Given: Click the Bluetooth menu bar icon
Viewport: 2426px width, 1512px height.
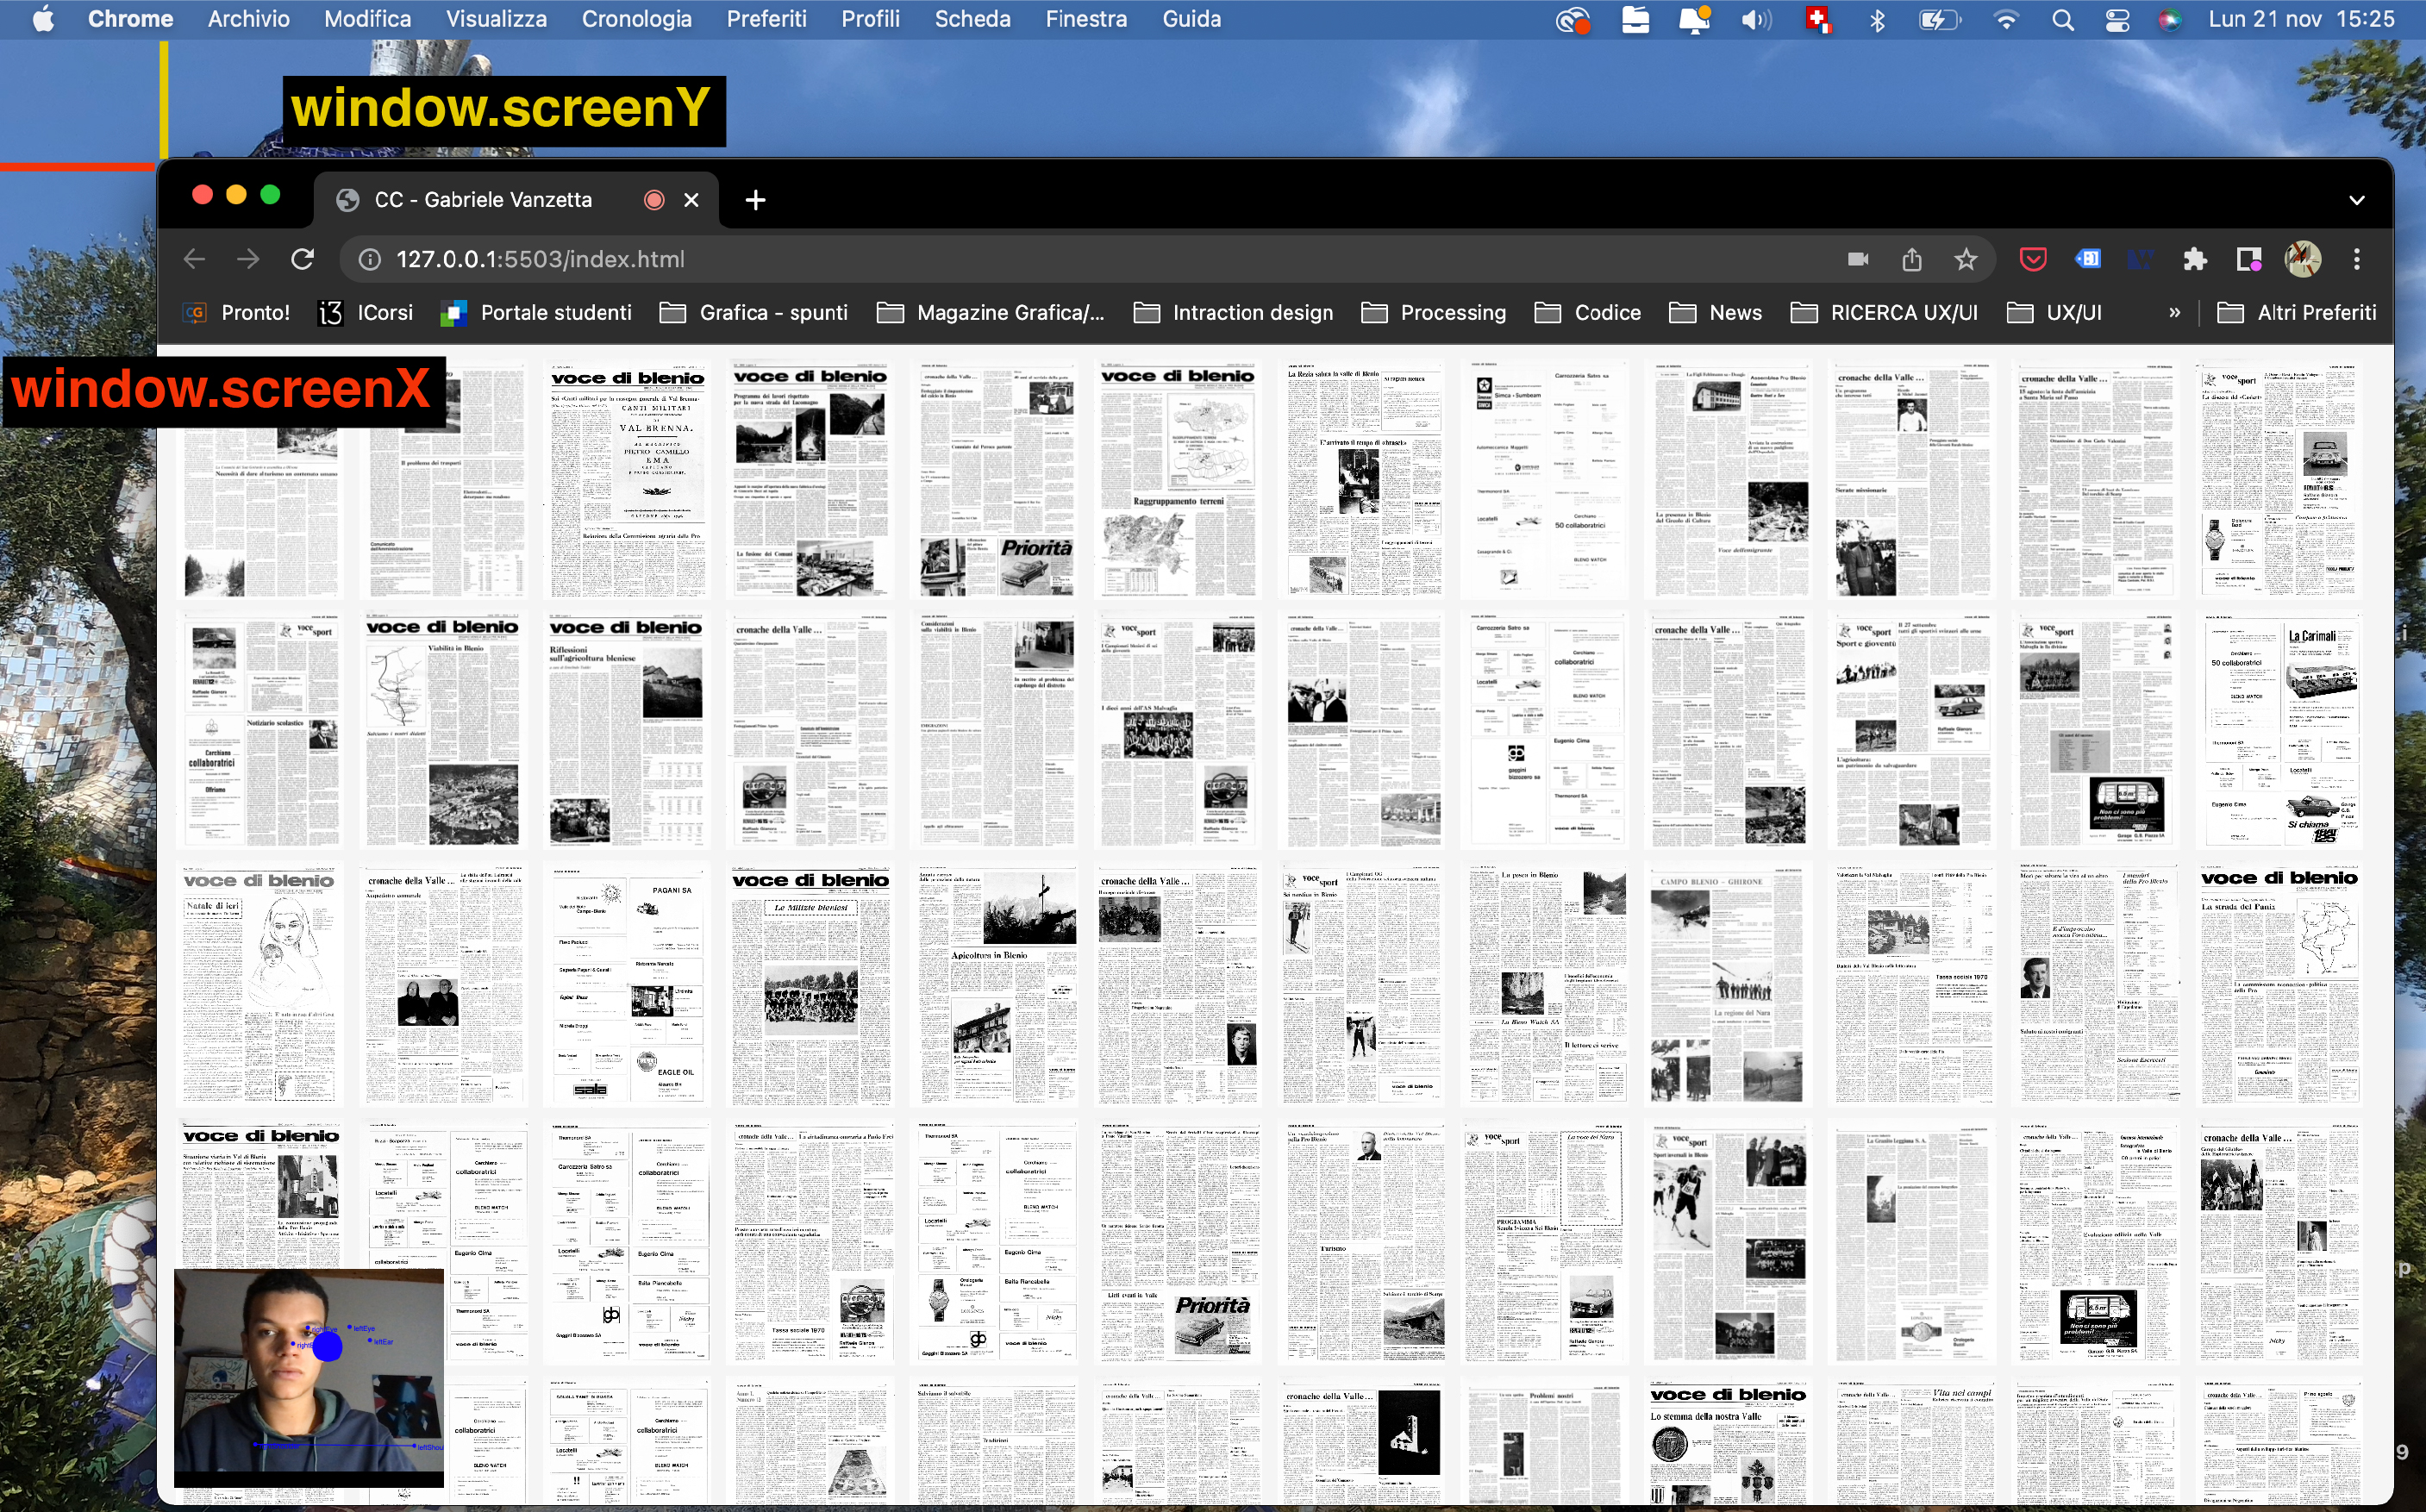Looking at the screenshot, I should [x=1877, y=19].
